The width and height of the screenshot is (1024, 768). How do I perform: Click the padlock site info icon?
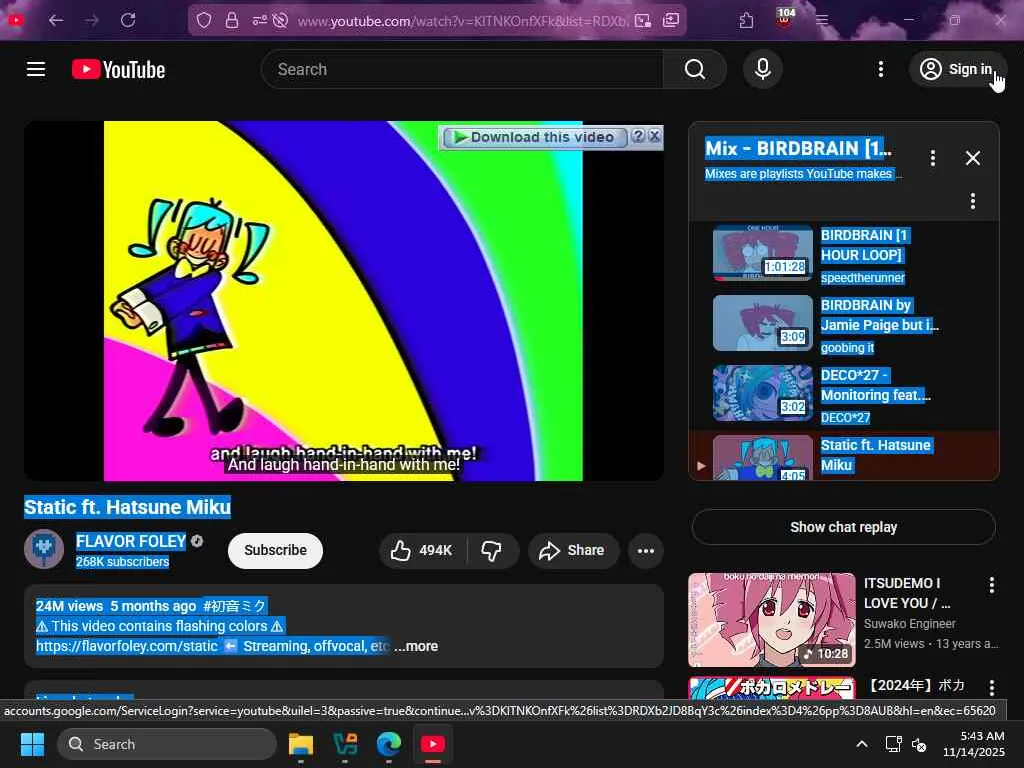click(232, 21)
